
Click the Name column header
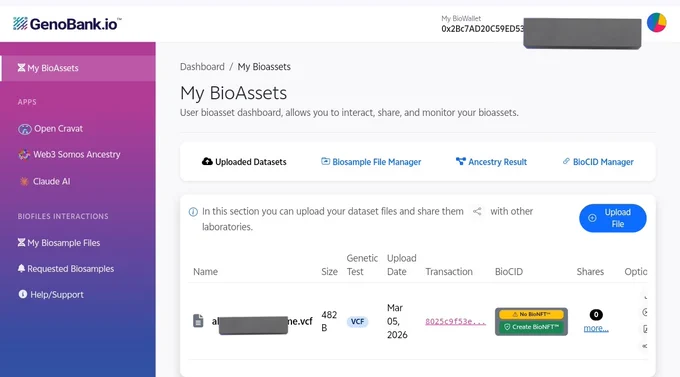point(205,272)
